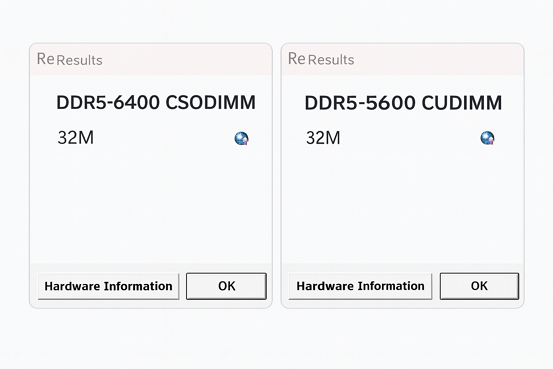Select the DDR5-6400 CSODIMM heading text

pyautogui.click(x=156, y=103)
